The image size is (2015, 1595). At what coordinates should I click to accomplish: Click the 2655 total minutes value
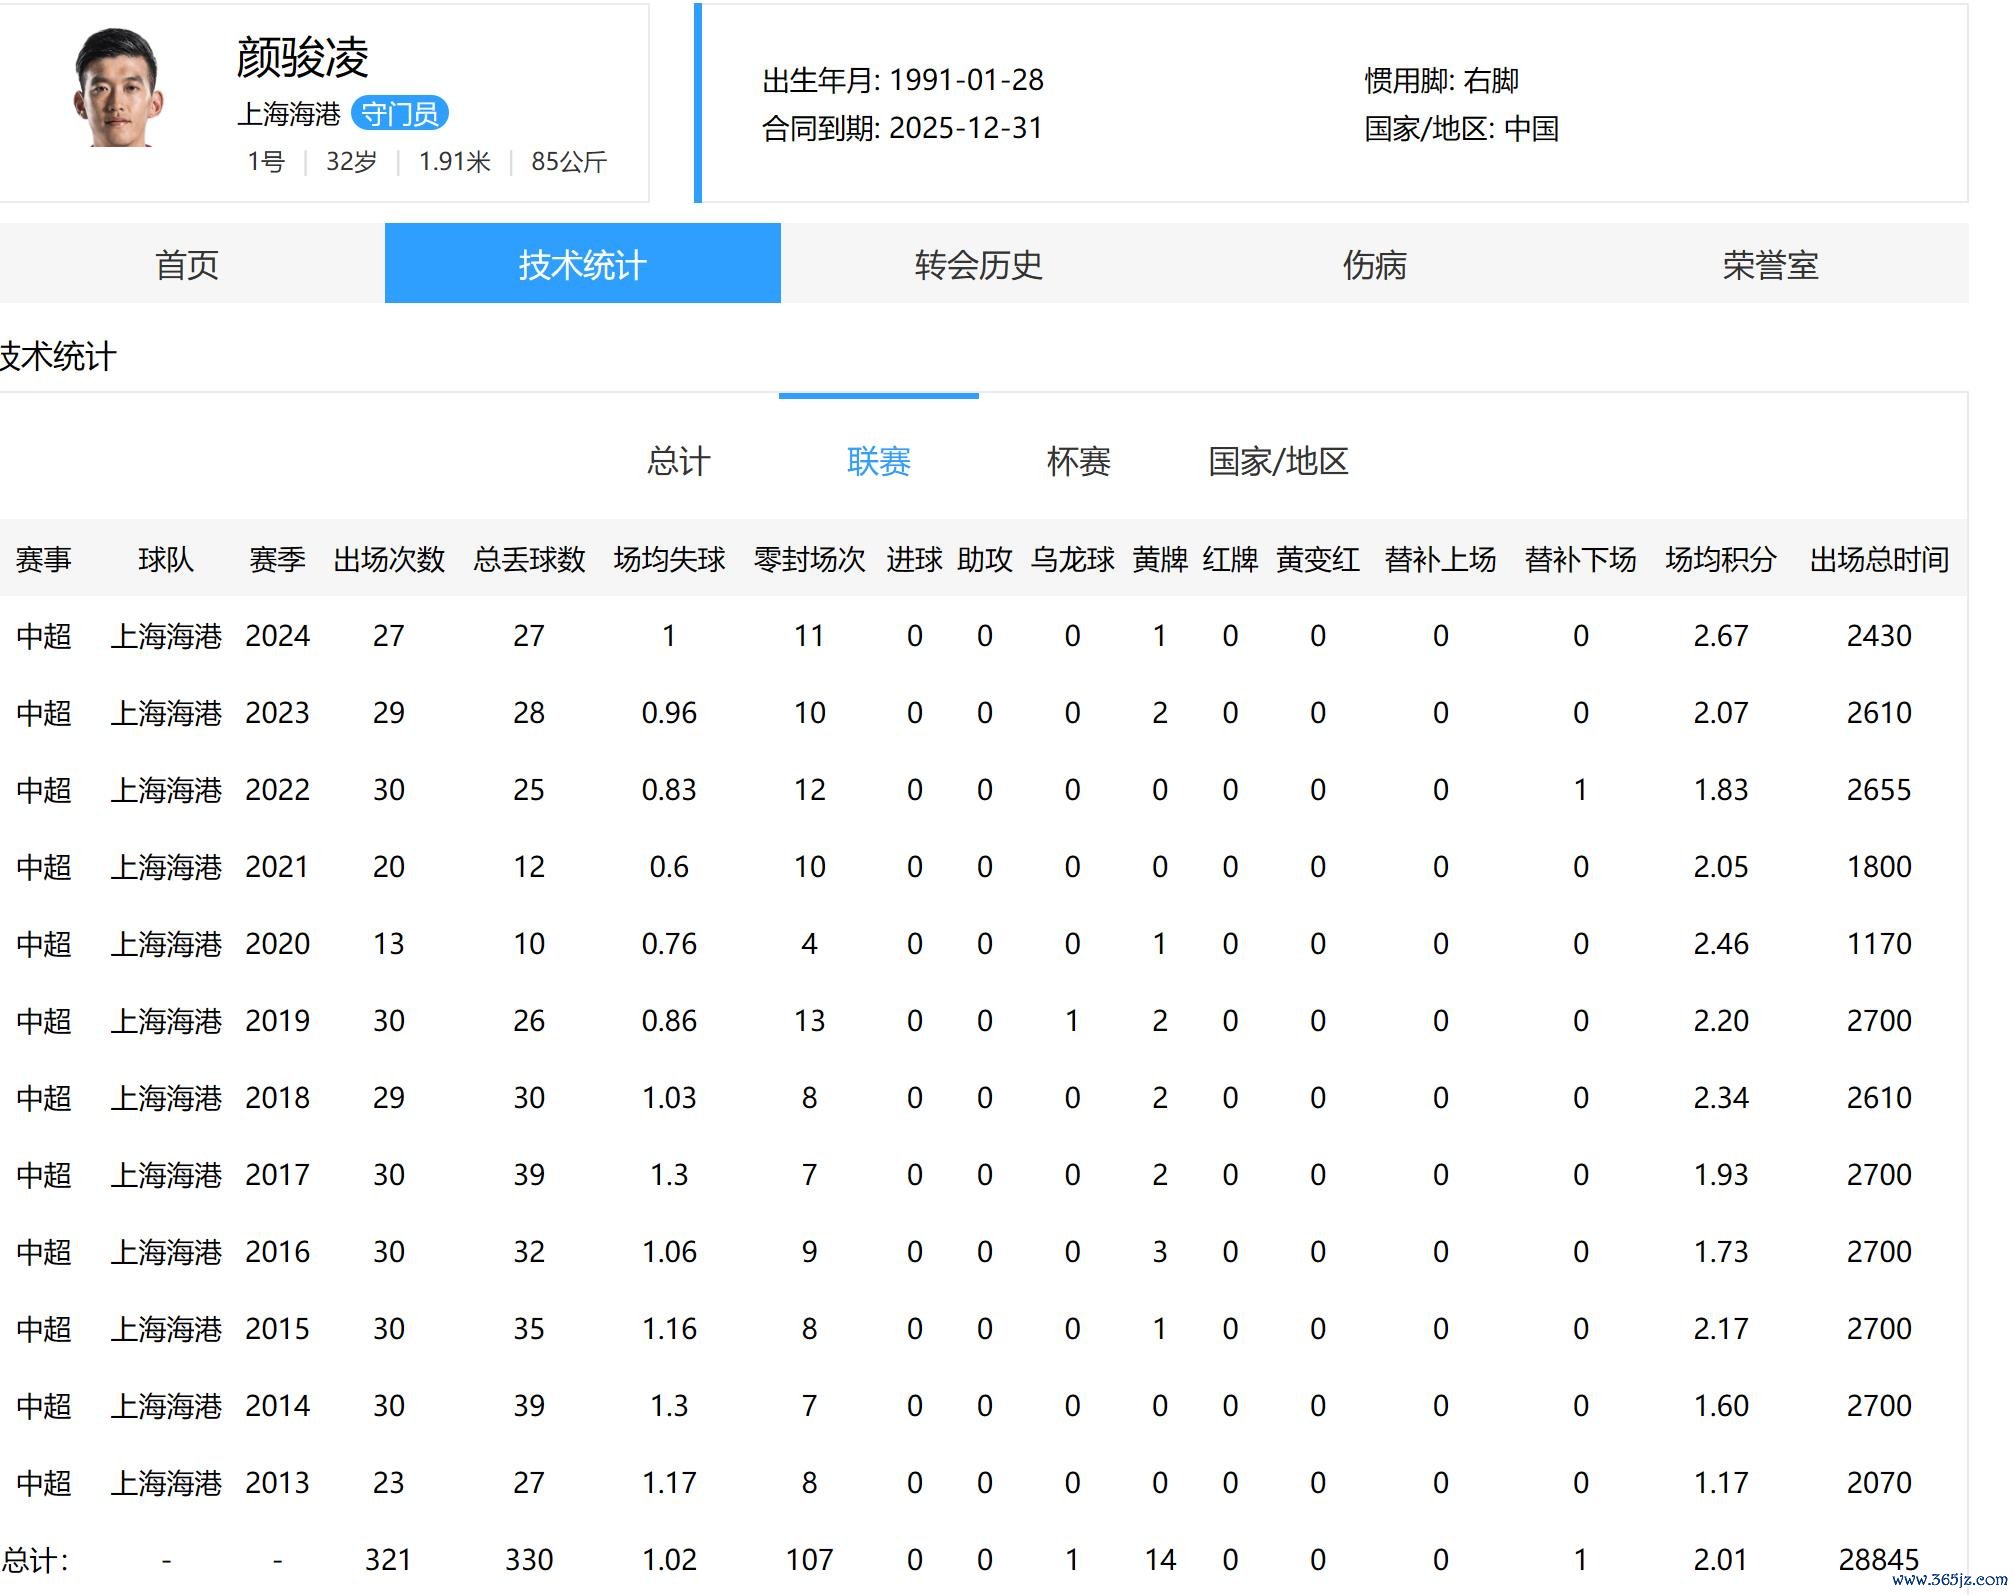click(x=1879, y=790)
